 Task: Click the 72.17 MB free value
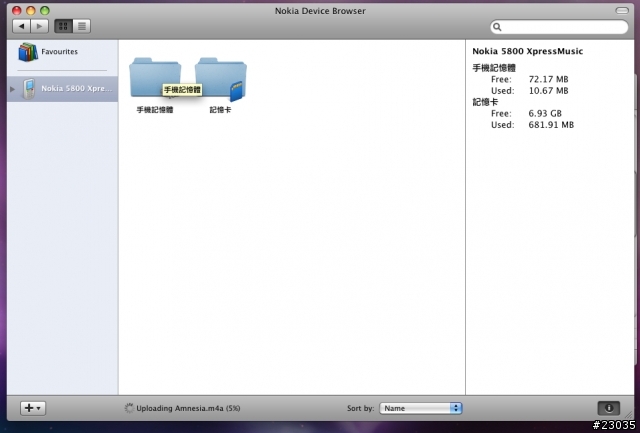pos(549,79)
